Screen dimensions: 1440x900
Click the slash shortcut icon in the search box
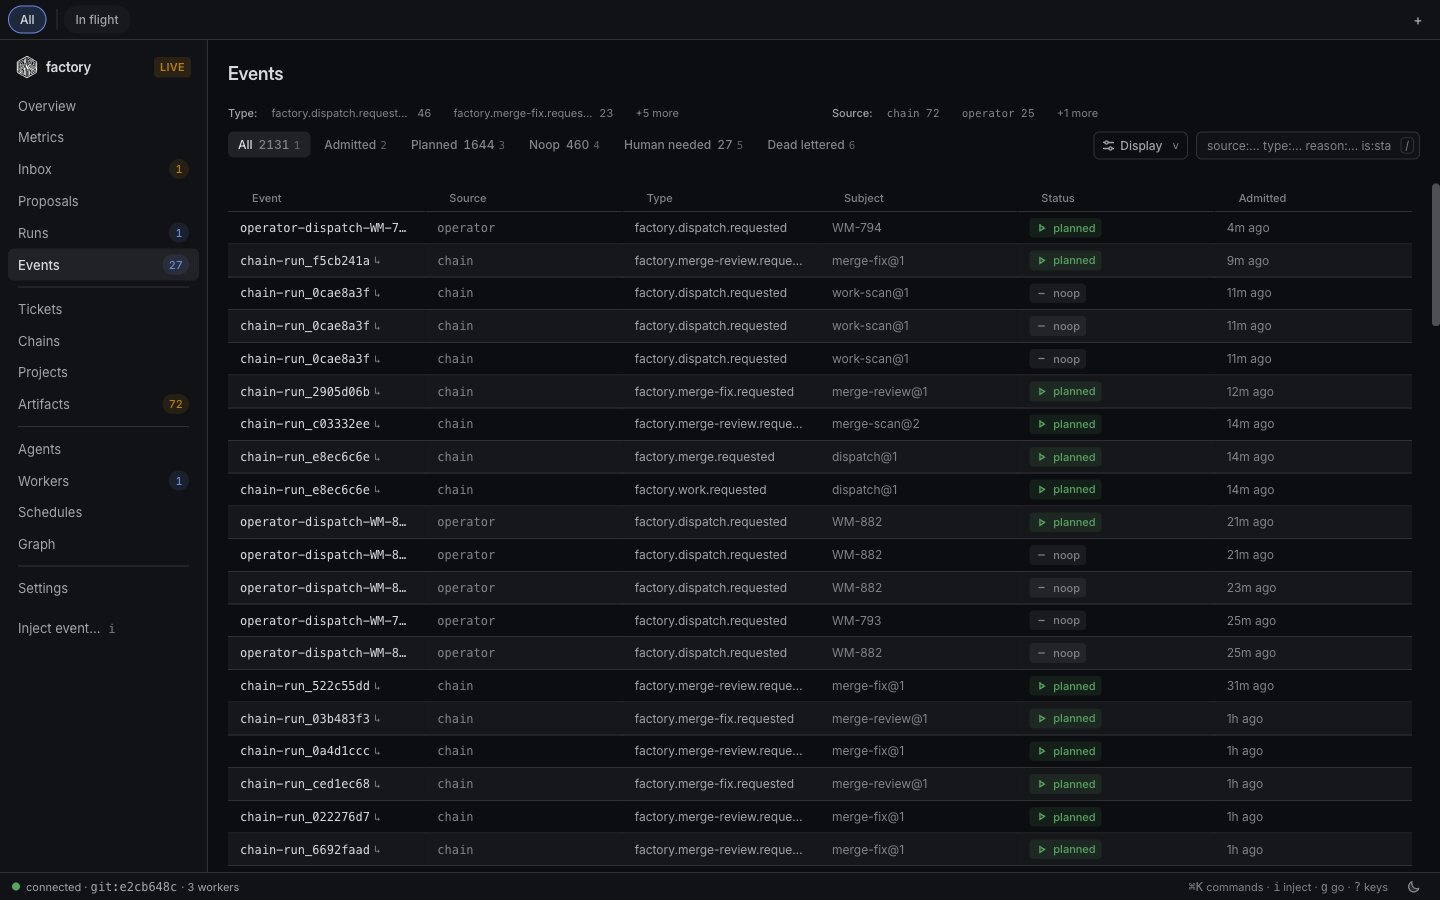pos(1407,146)
